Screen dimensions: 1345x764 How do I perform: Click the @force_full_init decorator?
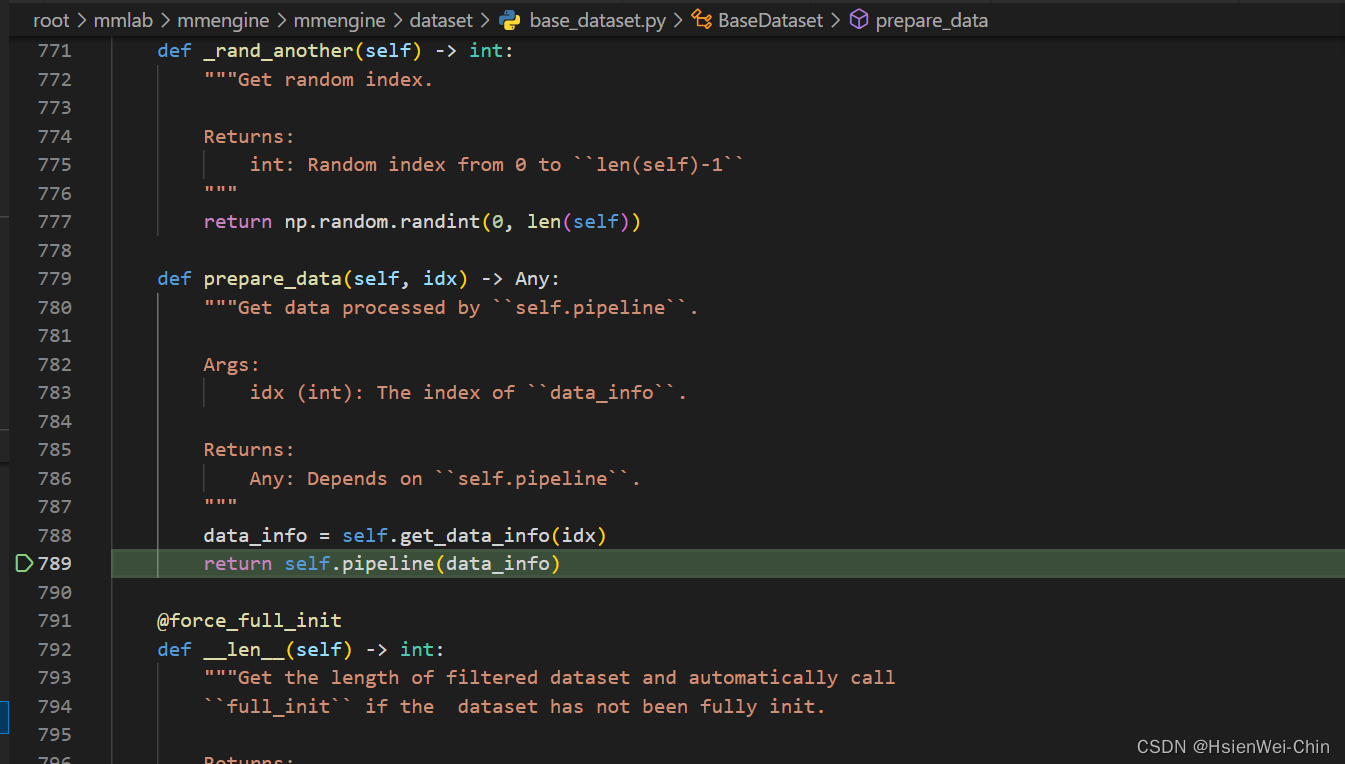[249, 620]
